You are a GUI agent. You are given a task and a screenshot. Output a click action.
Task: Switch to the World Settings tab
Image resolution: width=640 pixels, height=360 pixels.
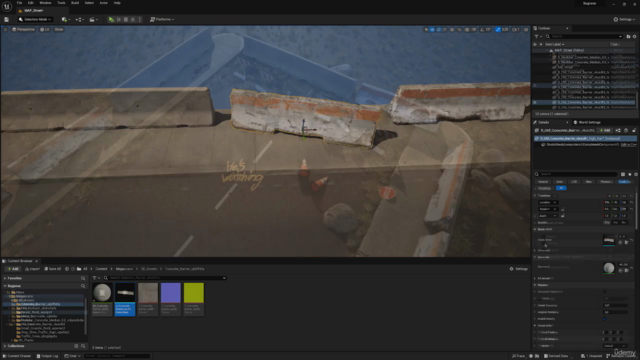pyautogui.click(x=587, y=122)
